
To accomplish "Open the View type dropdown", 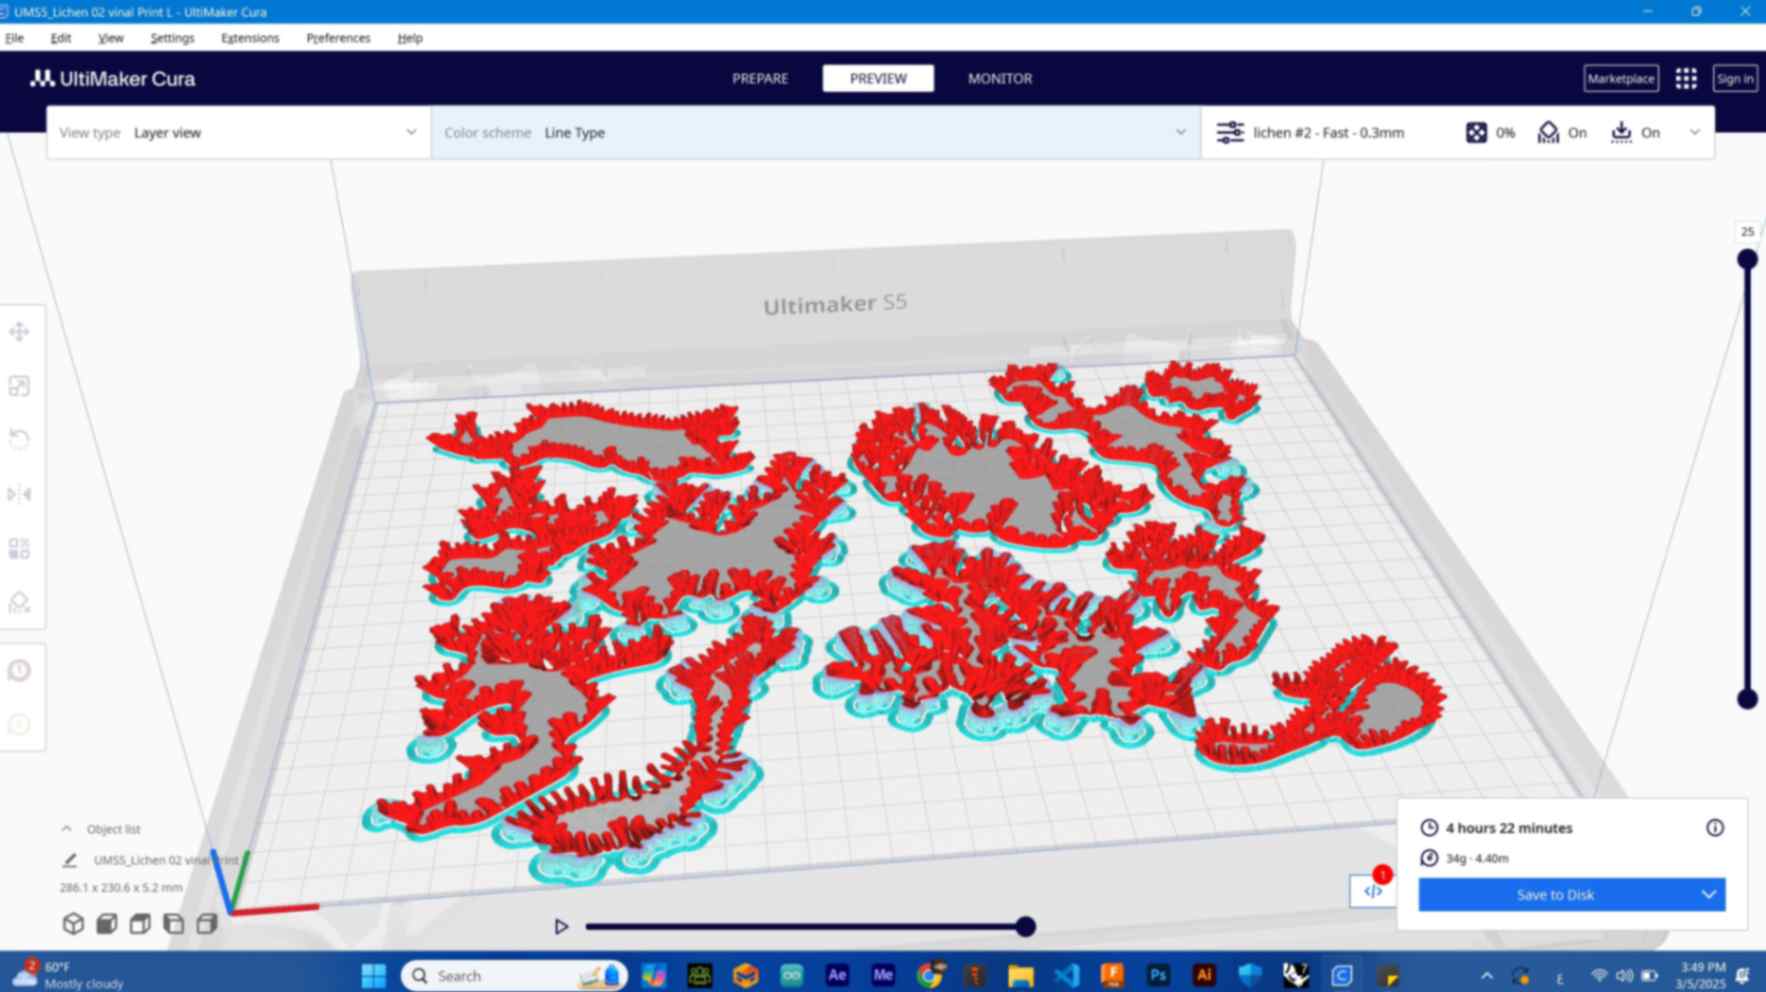I will [238, 132].
